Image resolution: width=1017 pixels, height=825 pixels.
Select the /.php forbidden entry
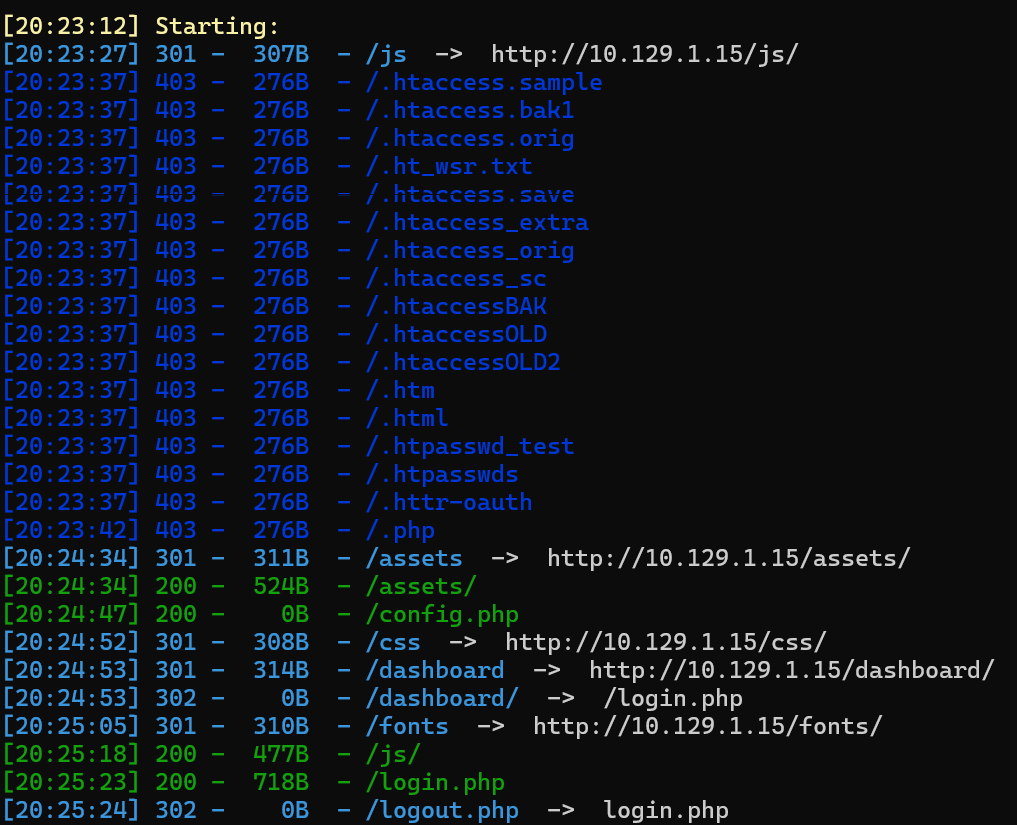click(x=400, y=530)
